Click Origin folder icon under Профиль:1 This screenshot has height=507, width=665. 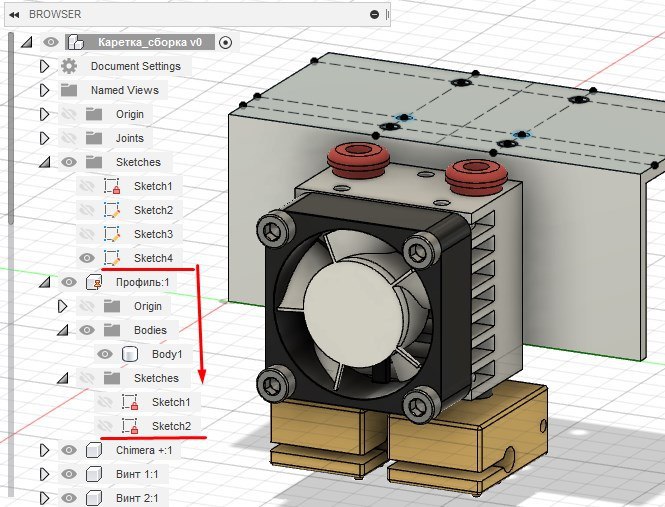click(112, 306)
